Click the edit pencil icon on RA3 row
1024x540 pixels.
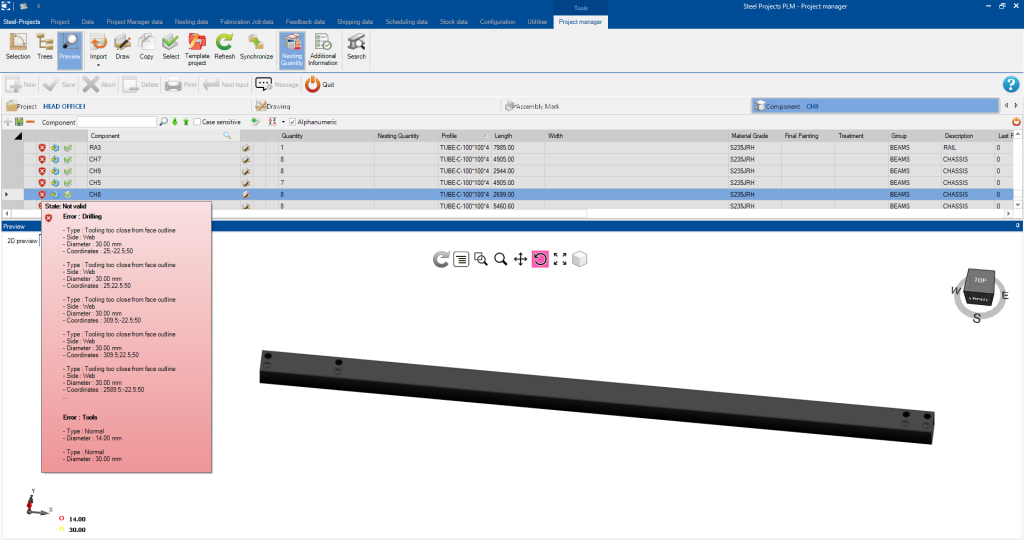tap(246, 148)
